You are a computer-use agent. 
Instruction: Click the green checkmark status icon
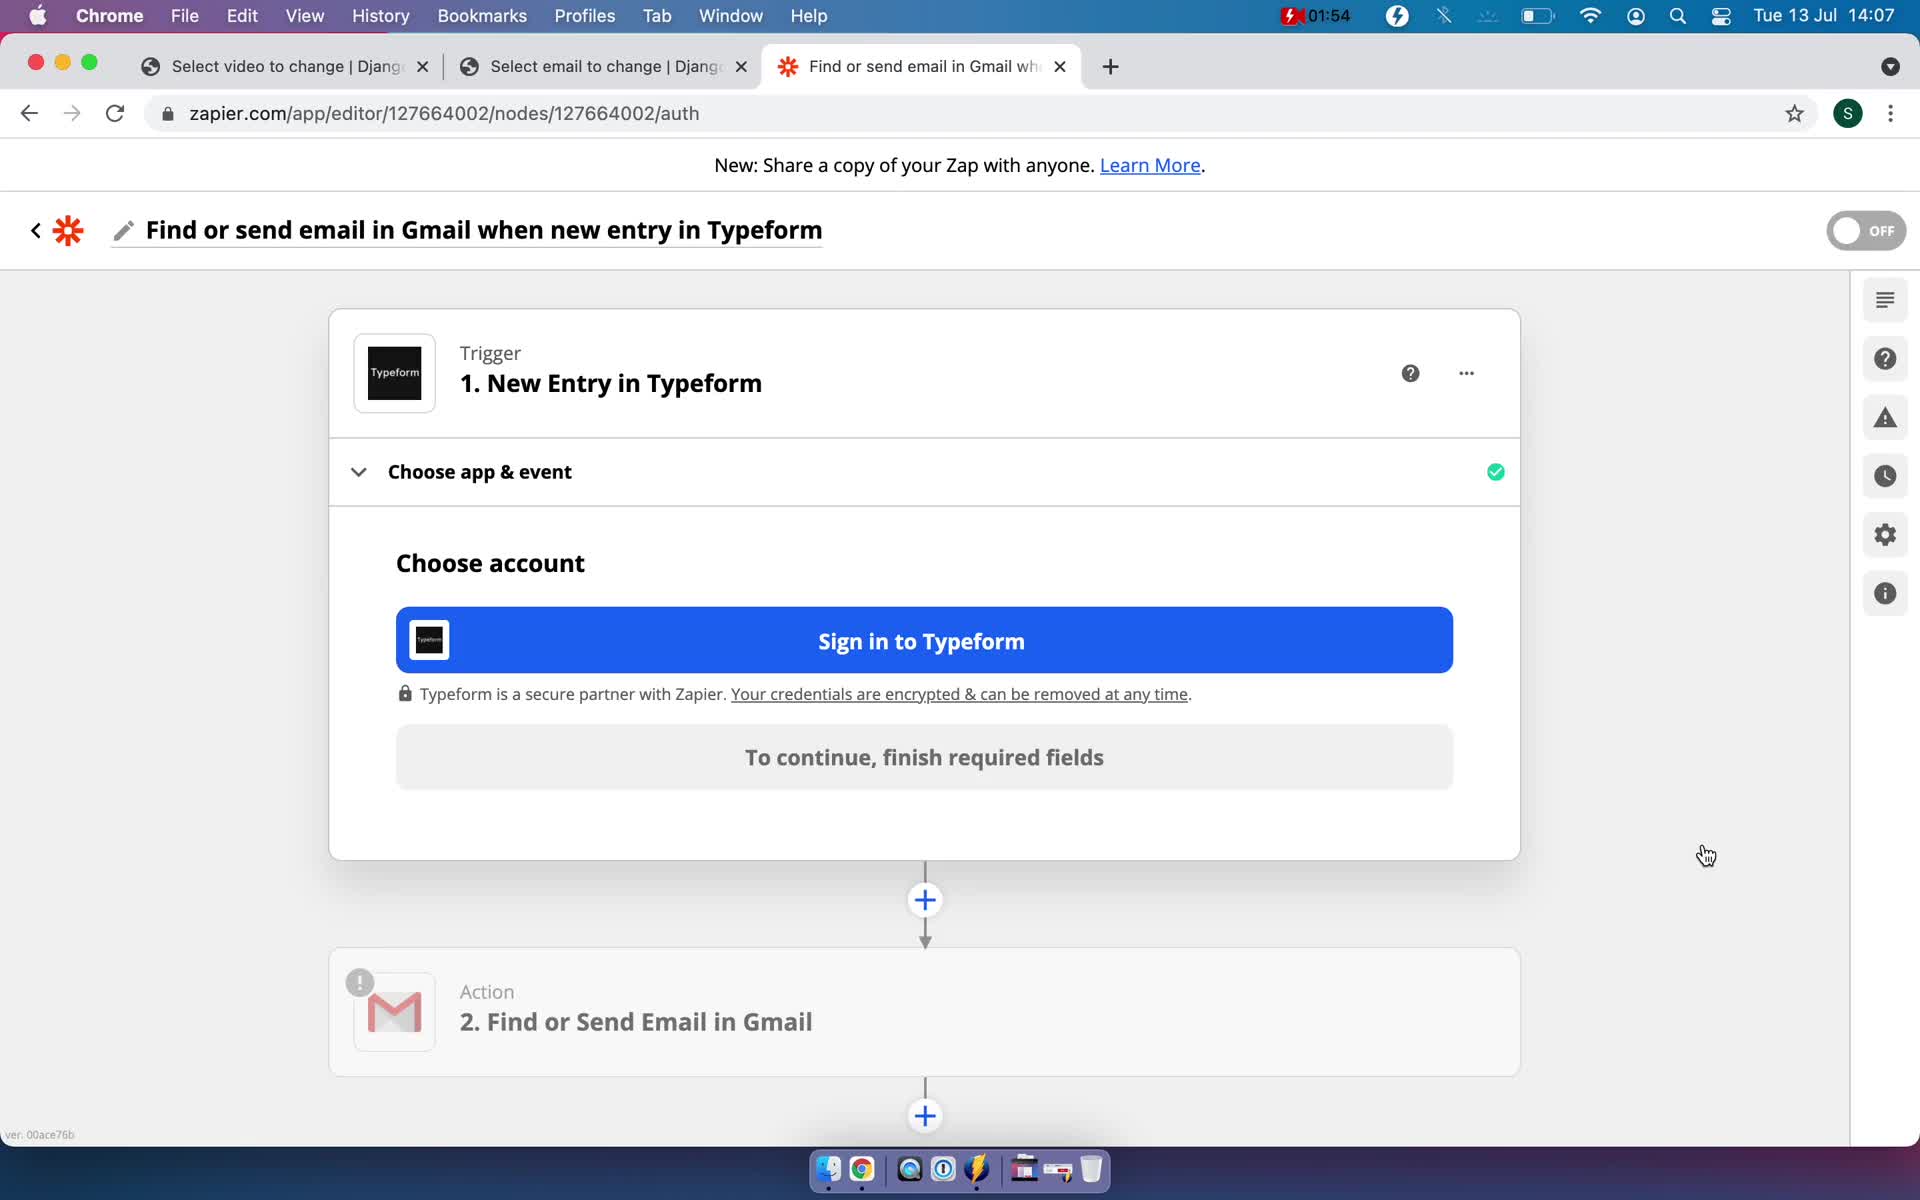tap(1496, 471)
